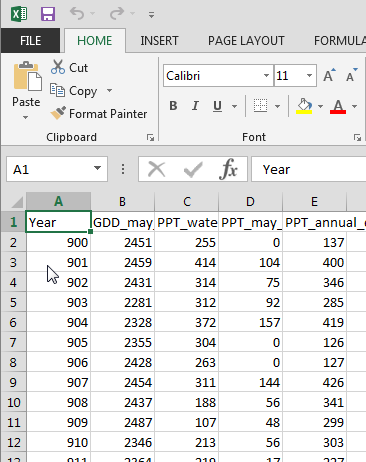366x462 pixels.
Task: Expand the Paste options arrow
Action: coord(26,117)
